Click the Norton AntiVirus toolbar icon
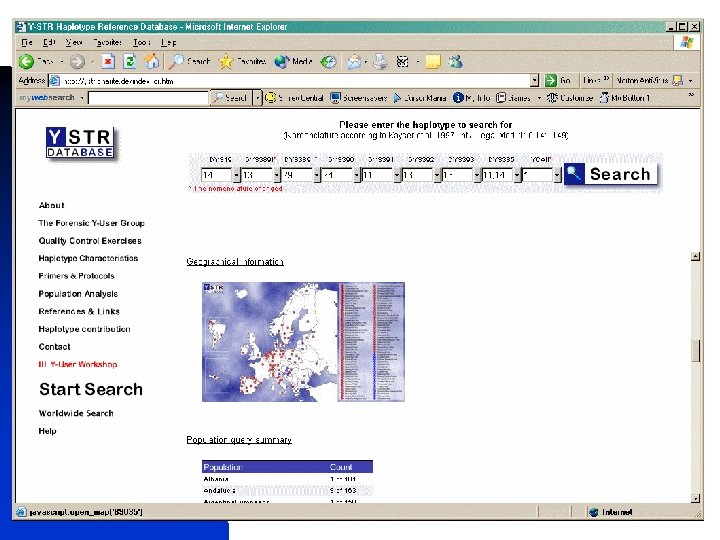 (x=677, y=80)
